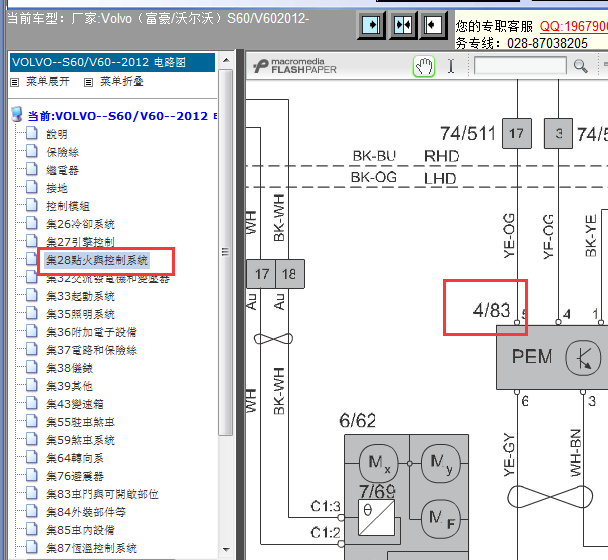Click connector box 17 labeled 74/511

(516, 133)
